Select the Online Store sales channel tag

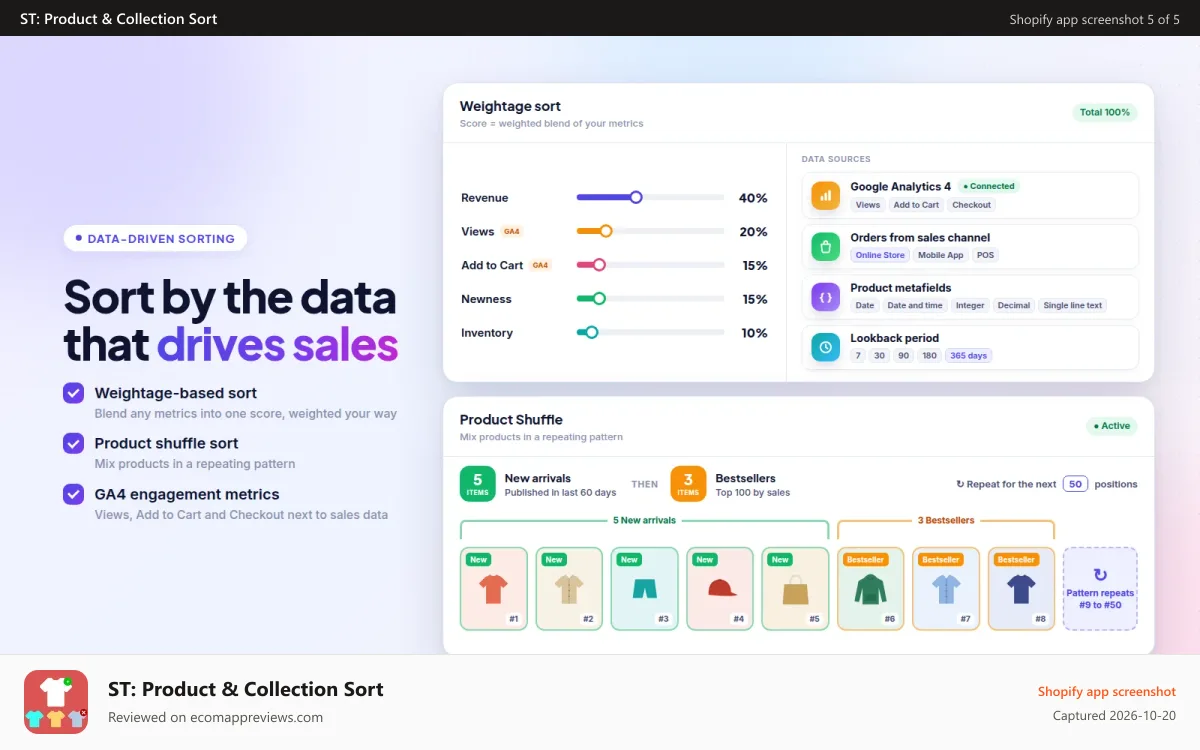(880, 255)
